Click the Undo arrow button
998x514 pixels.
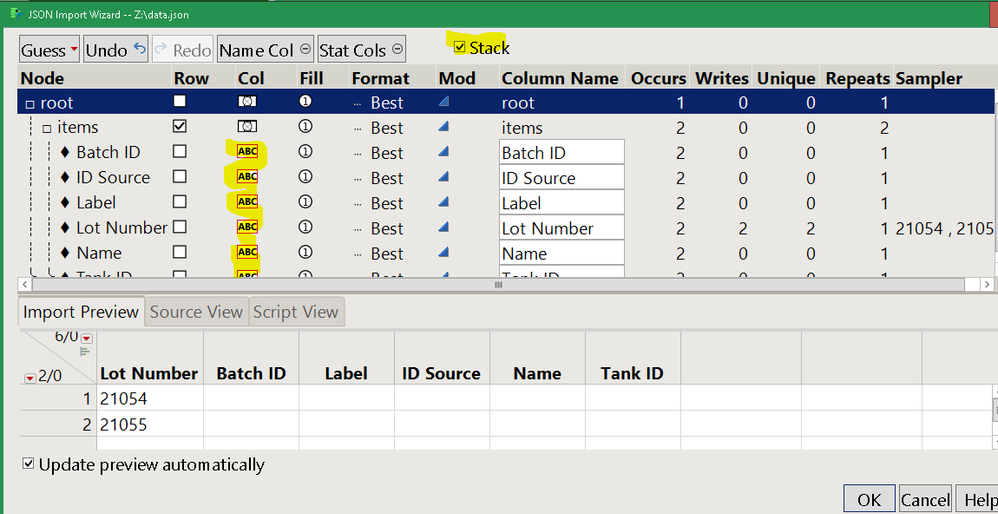pyautogui.click(x=115, y=50)
